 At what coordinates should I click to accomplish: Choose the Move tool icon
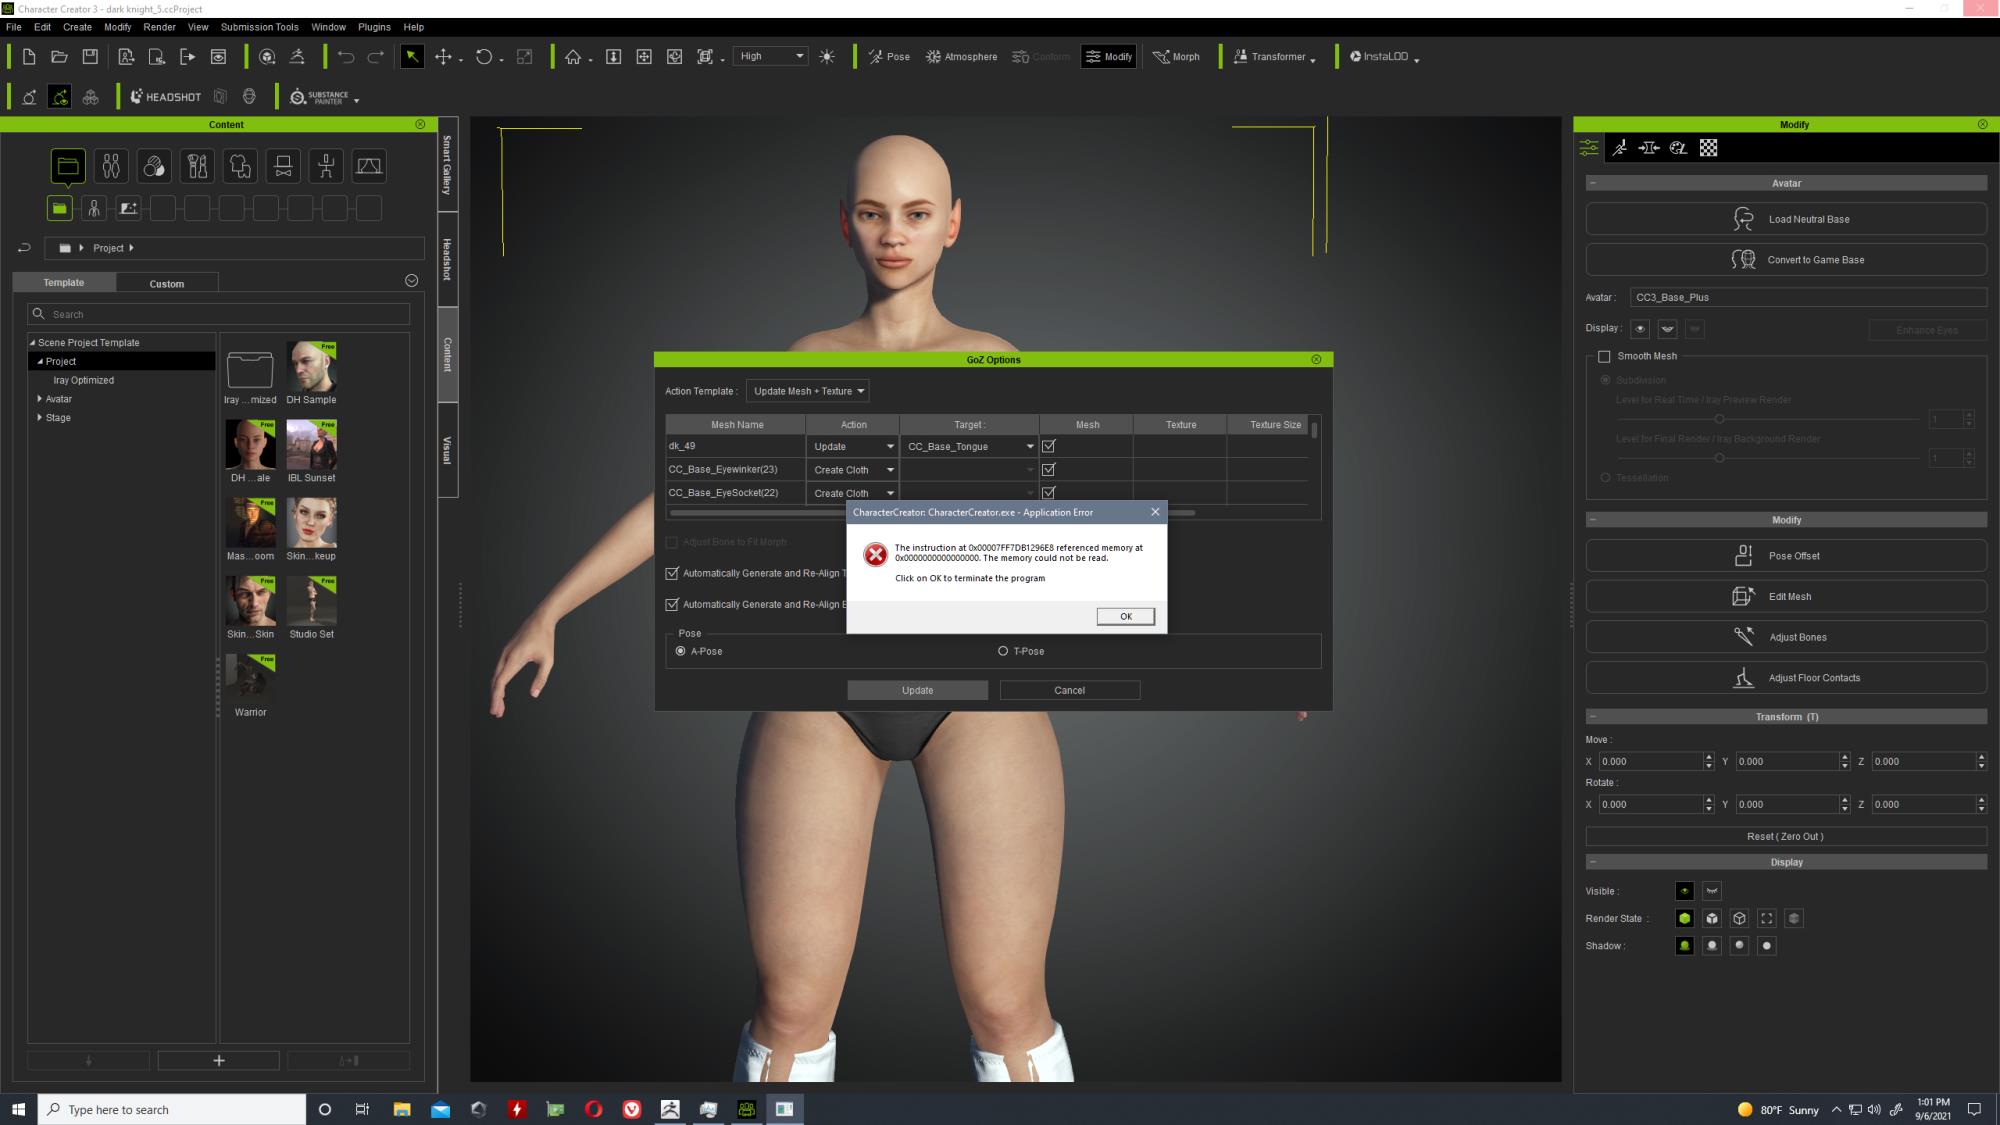pyautogui.click(x=443, y=57)
